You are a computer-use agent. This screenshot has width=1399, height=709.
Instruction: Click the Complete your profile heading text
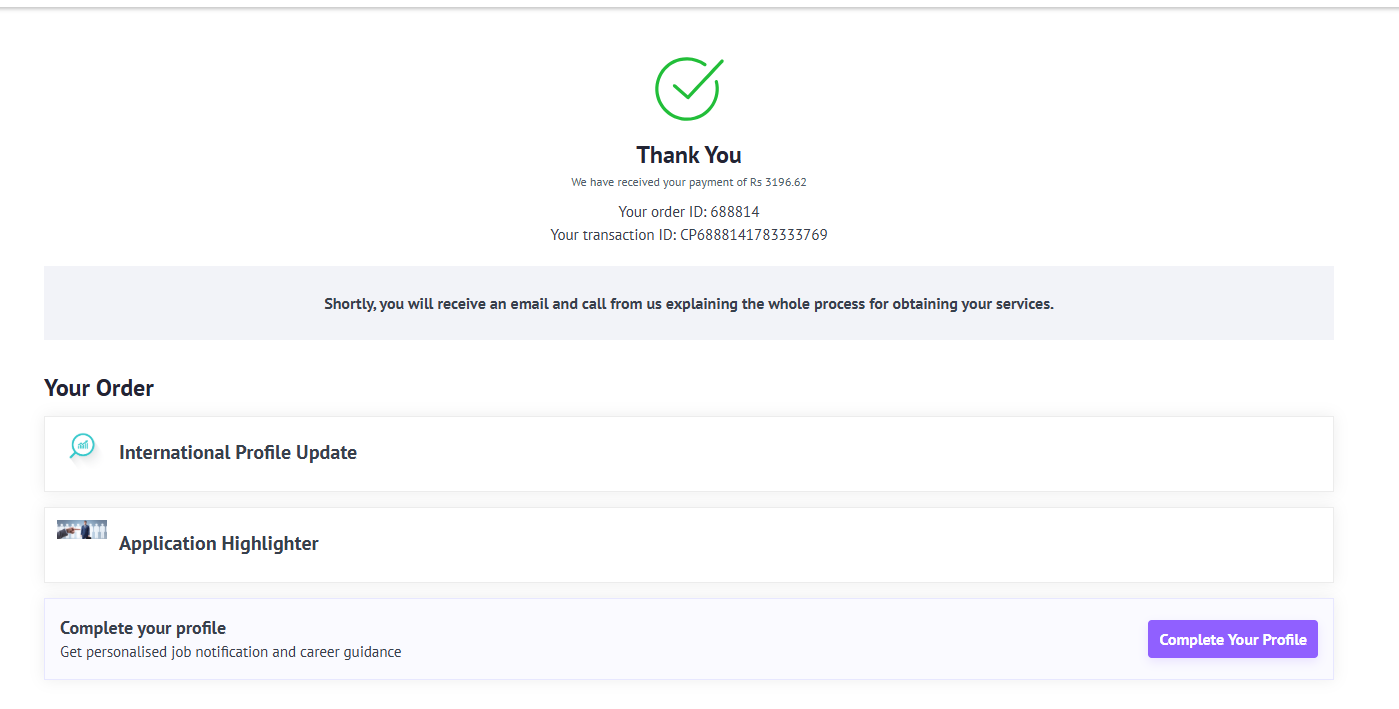tap(143, 628)
